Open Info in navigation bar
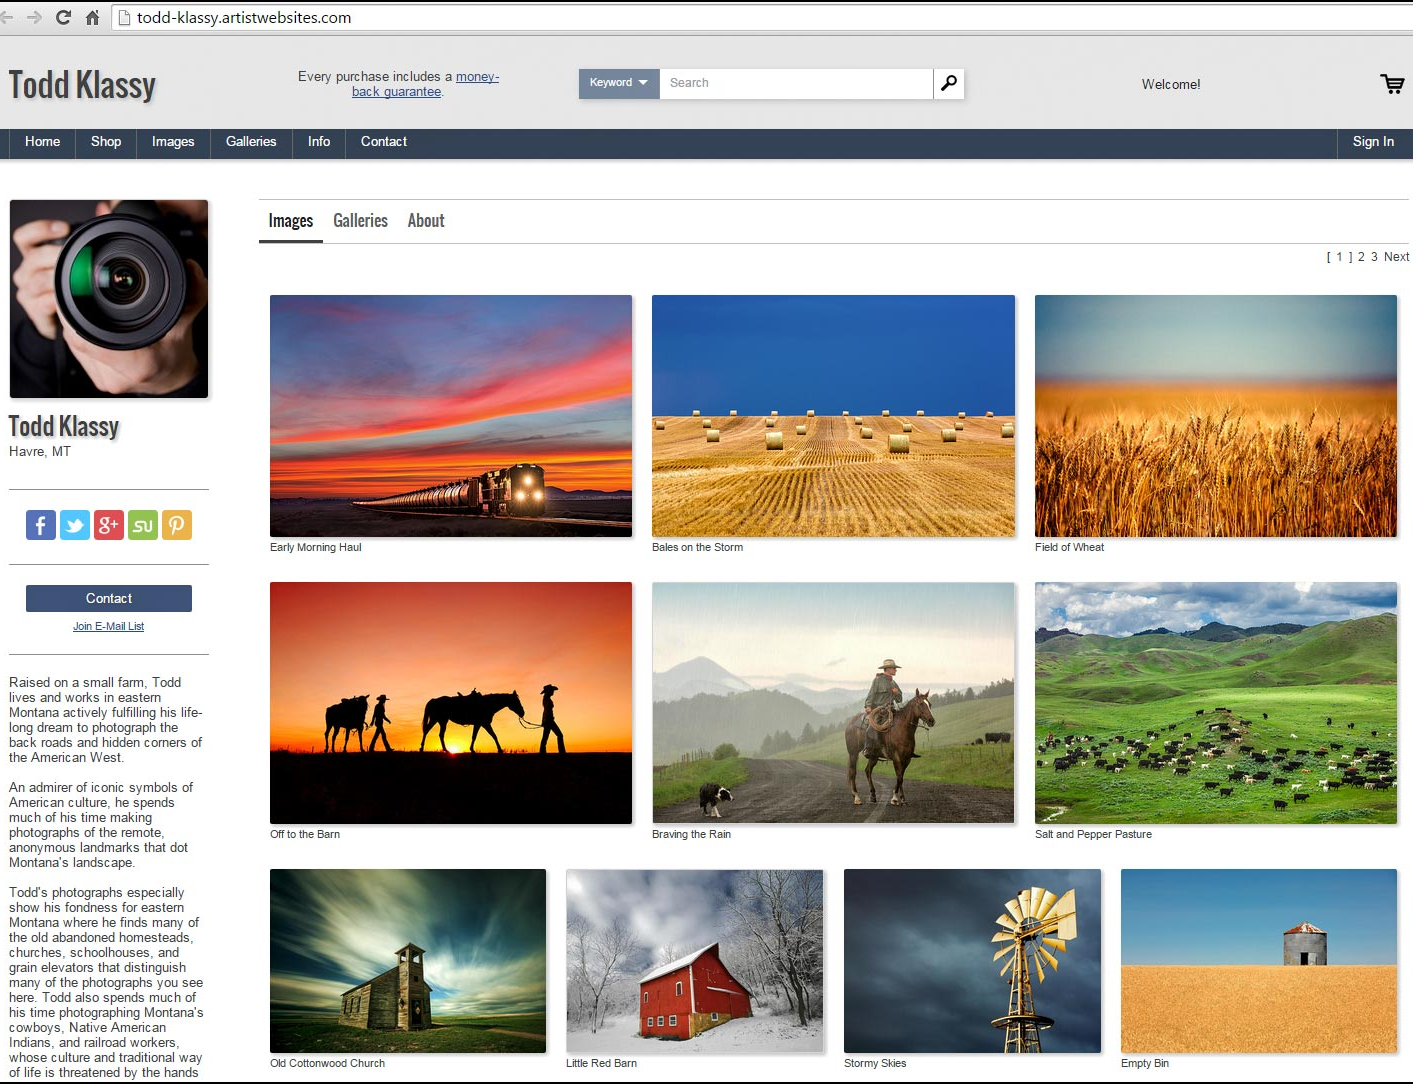 pyautogui.click(x=319, y=142)
